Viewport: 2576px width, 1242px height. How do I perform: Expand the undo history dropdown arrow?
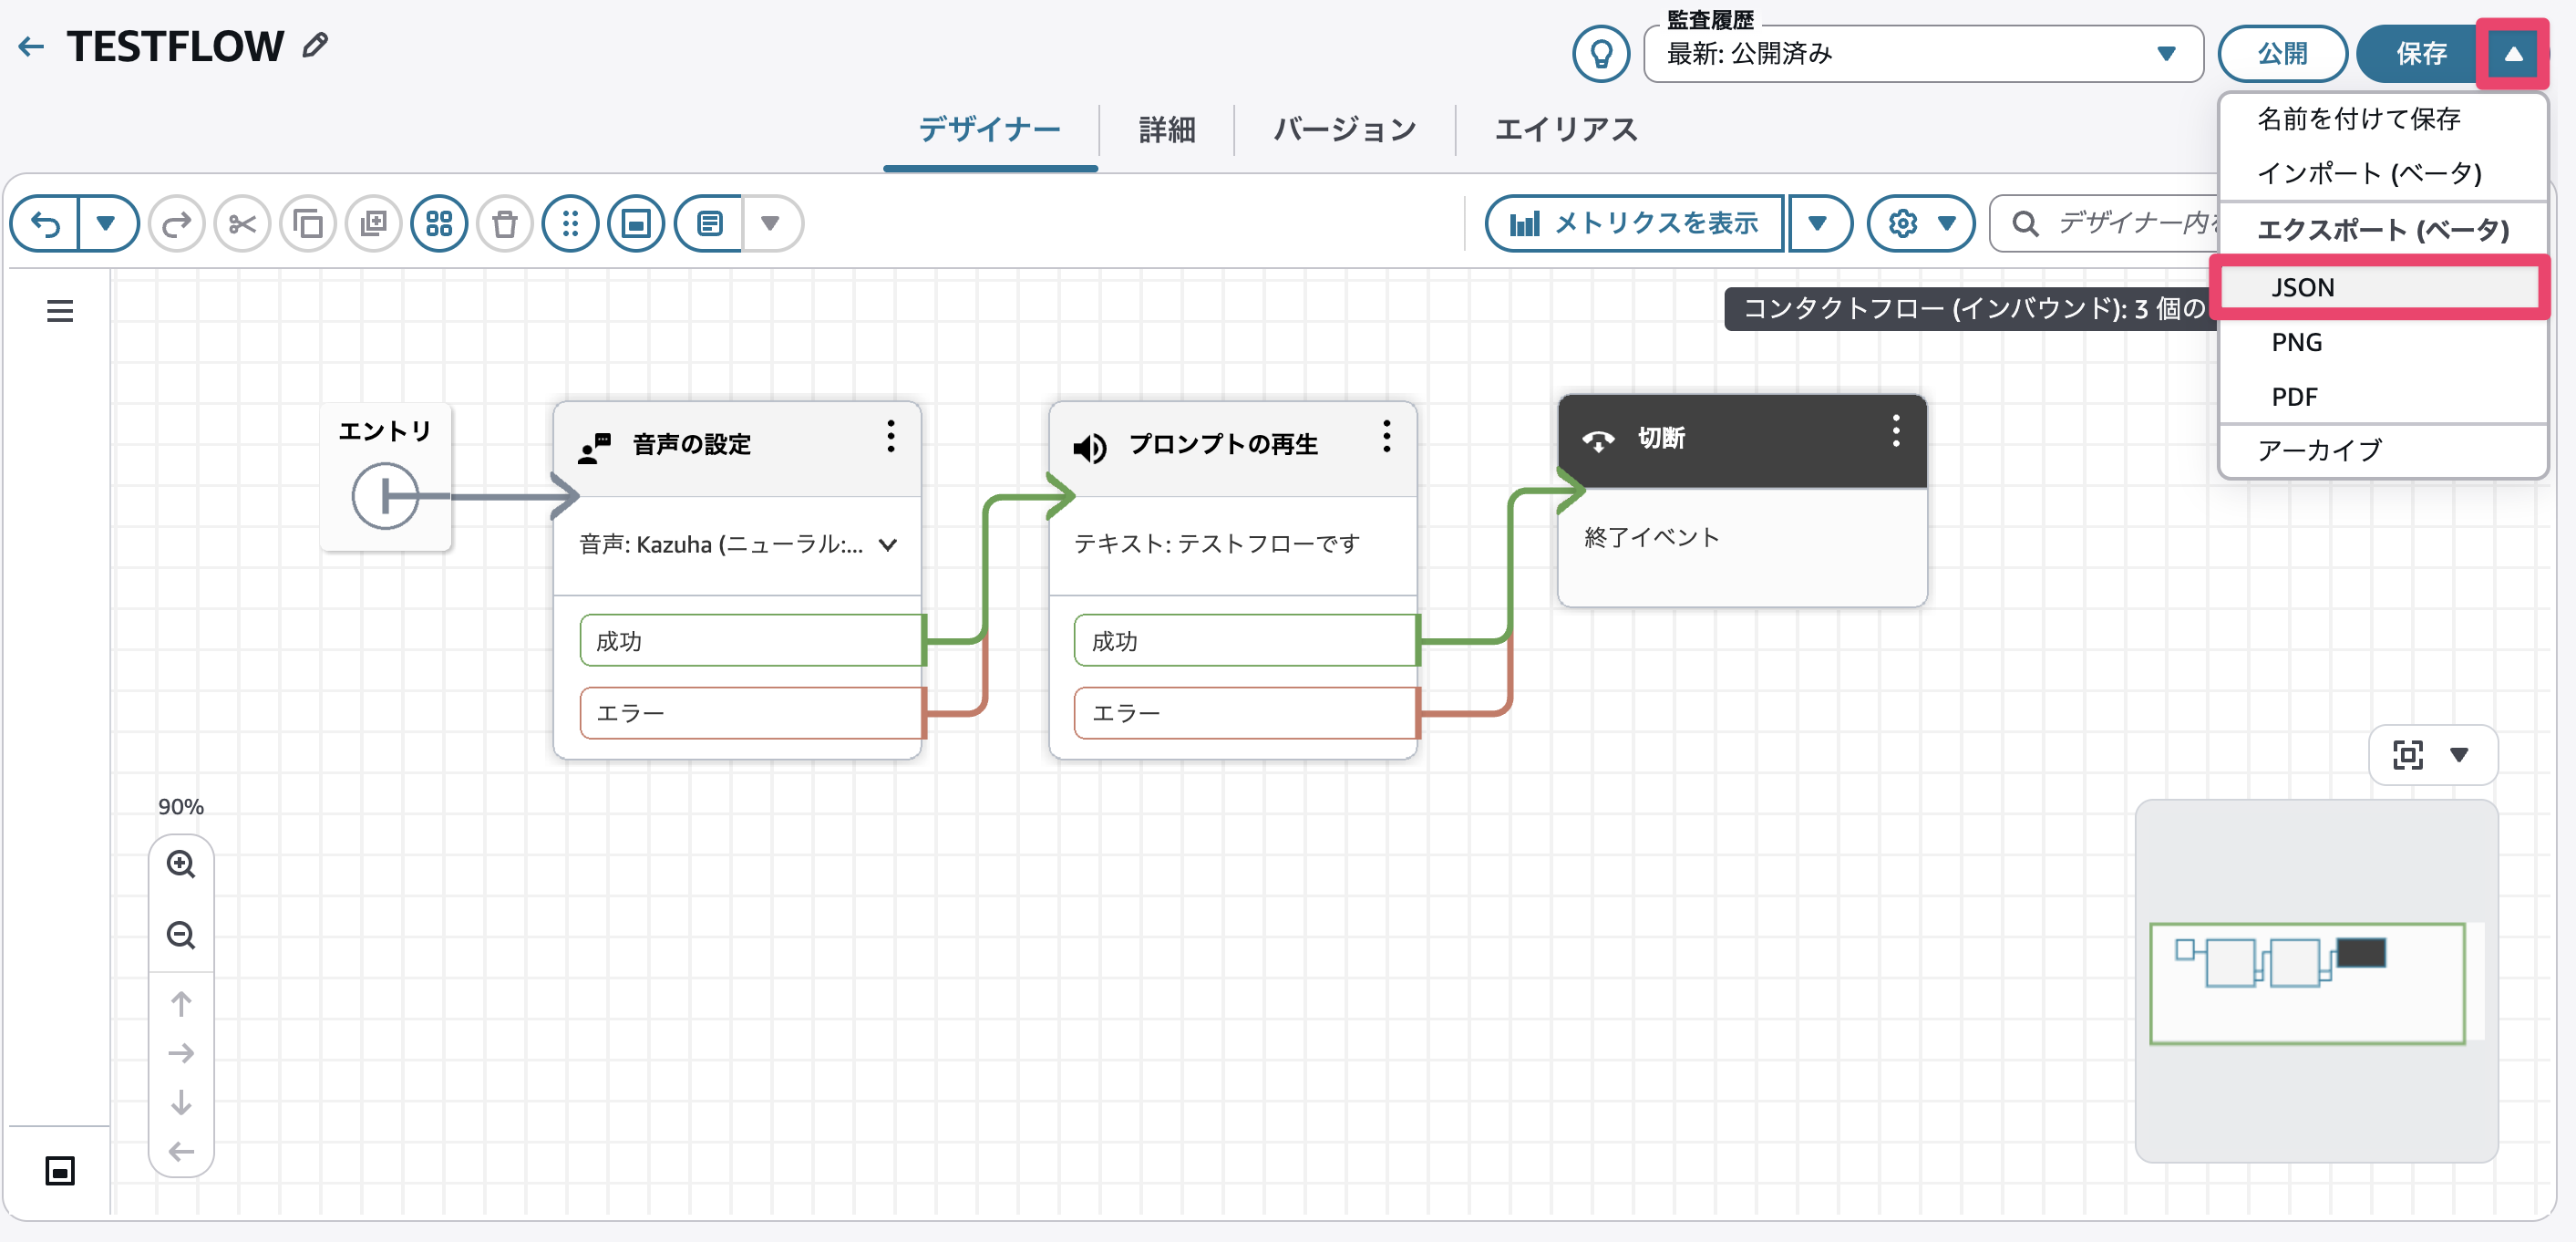(x=106, y=223)
